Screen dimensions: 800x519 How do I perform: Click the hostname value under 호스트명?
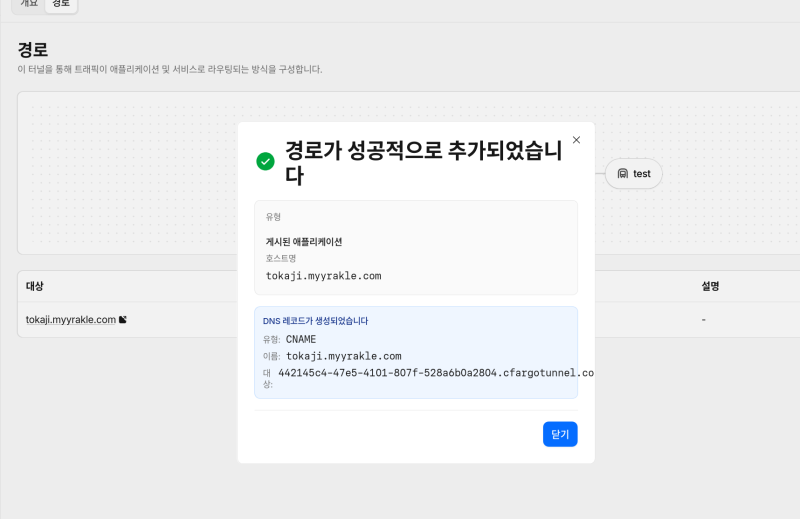pyautogui.click(x=323, y=276)
